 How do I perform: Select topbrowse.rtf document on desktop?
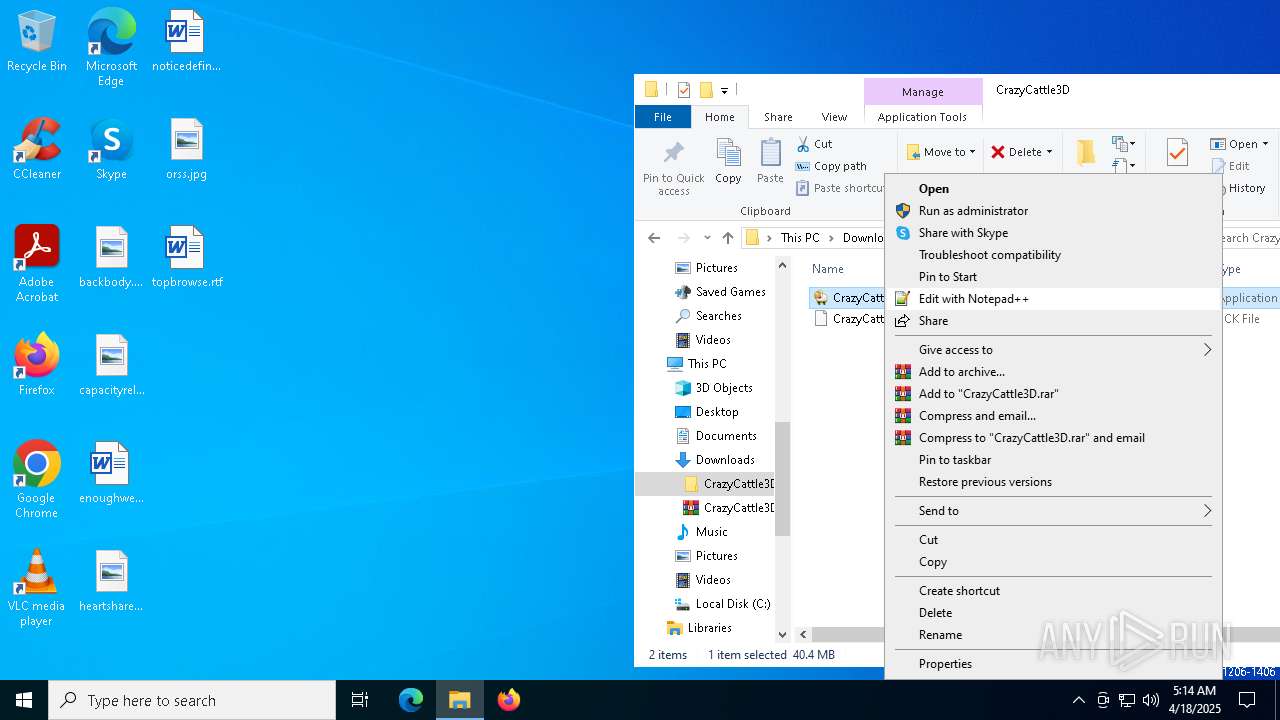click(186, 258)
